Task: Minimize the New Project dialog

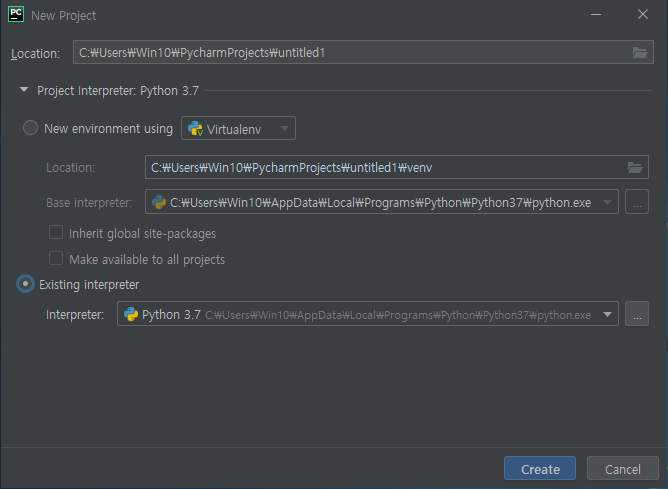Action: [596, 14]
